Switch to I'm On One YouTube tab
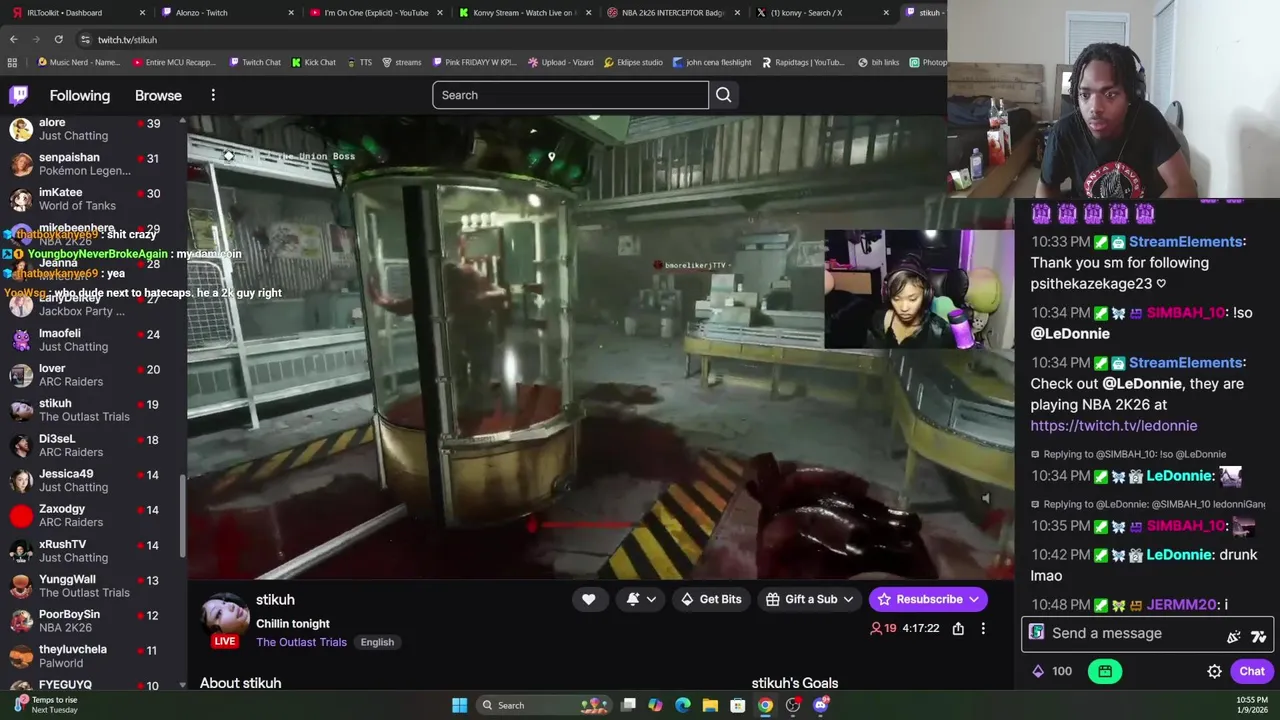This screenshot has width=1280, height=720. [375, 13]
